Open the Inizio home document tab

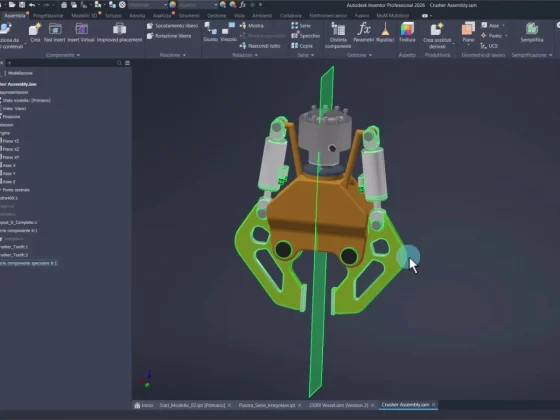144,405
